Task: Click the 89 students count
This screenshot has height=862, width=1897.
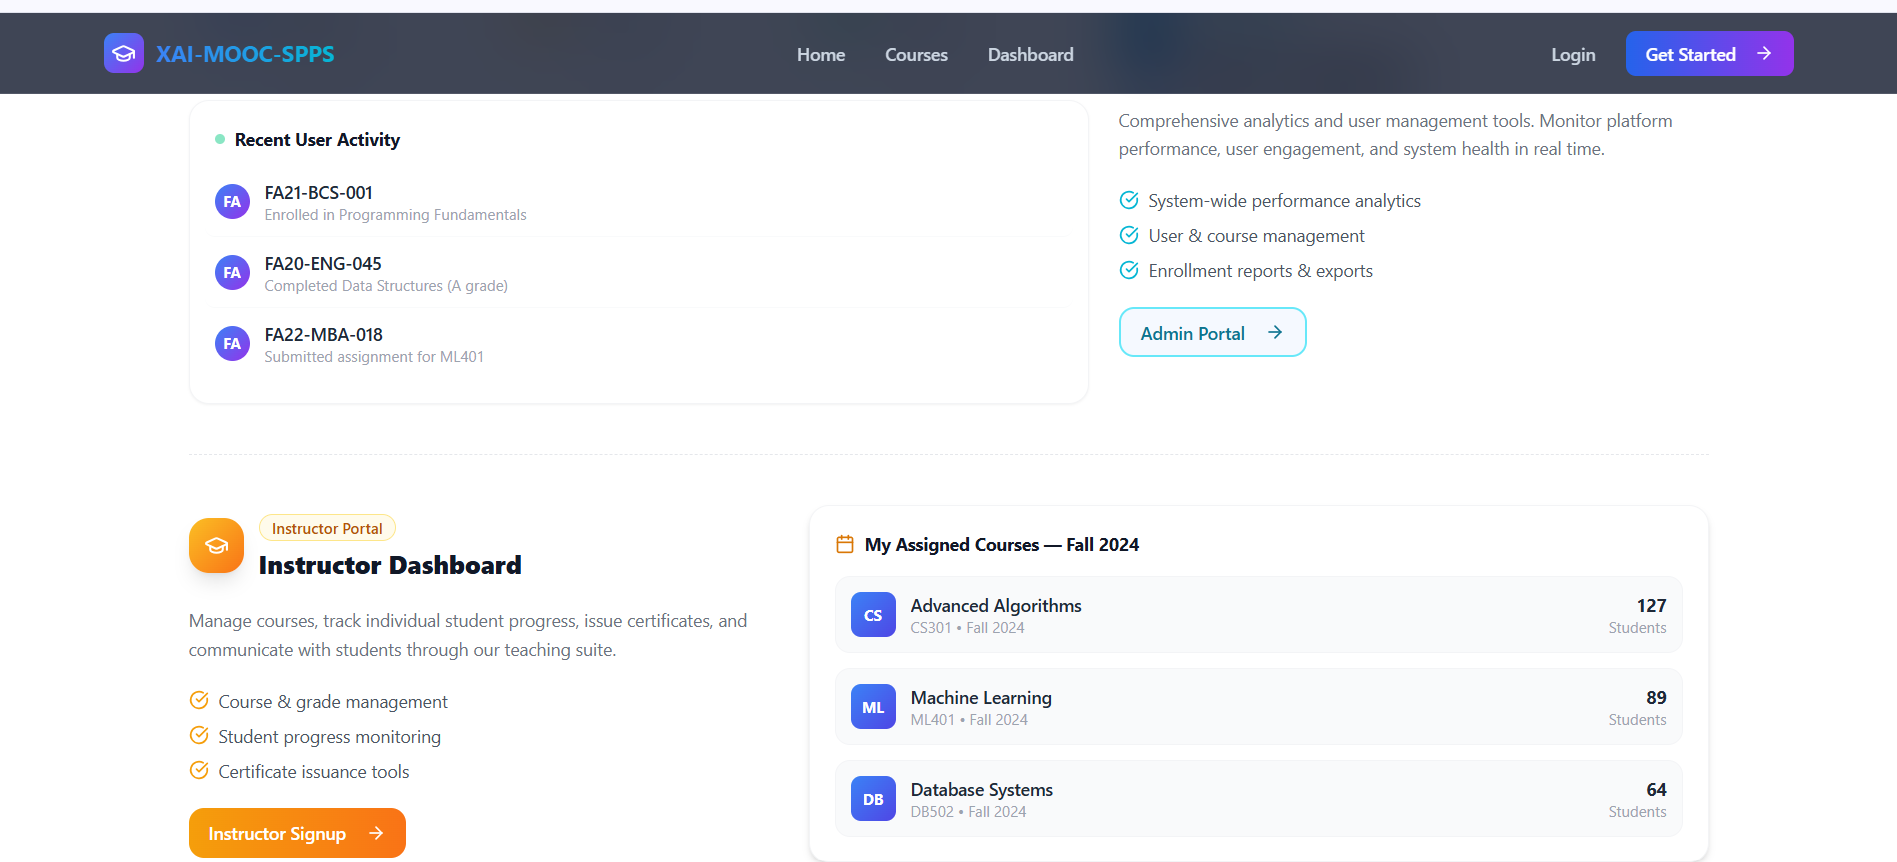Action: coord(1656,698)
